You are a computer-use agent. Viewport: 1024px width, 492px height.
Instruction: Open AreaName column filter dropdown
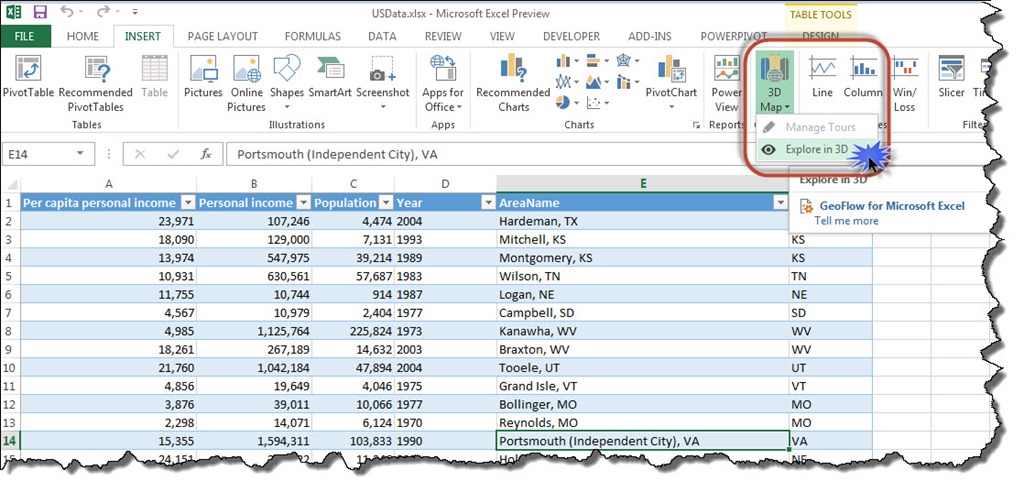tap(780, 203)
